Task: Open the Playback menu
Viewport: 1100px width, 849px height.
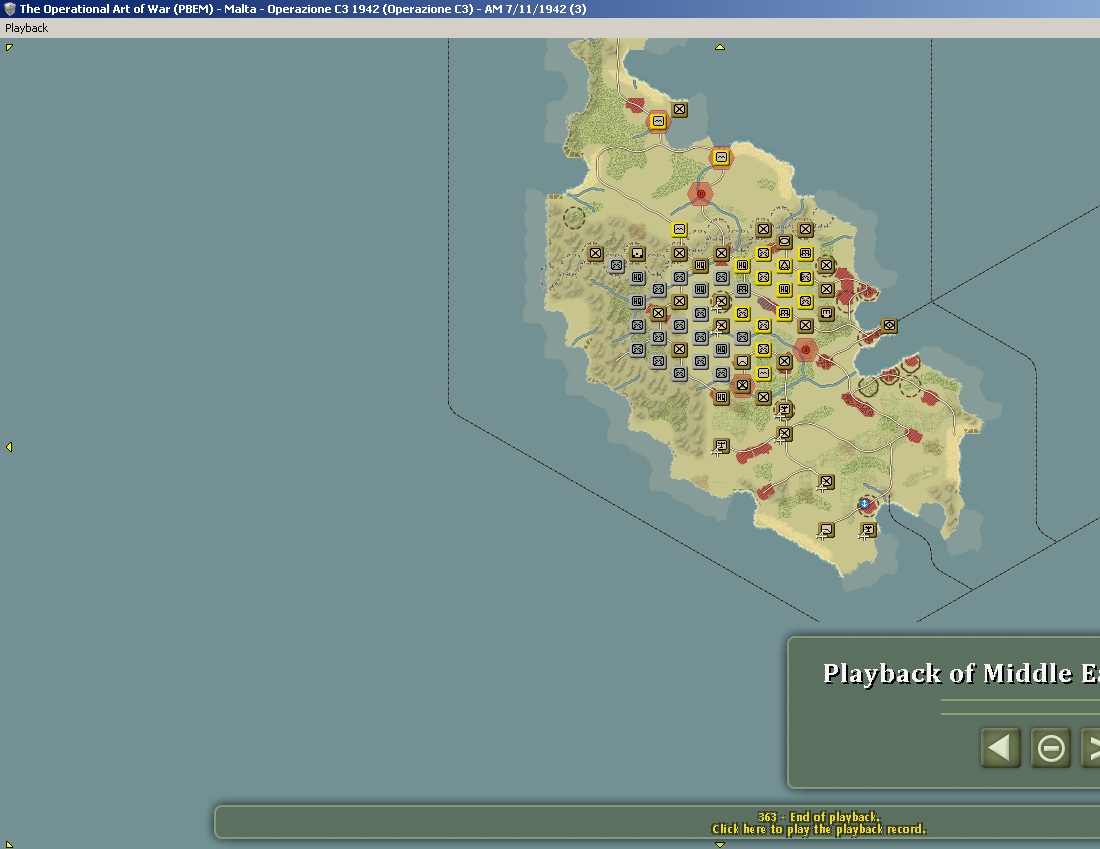Action: [x=26, y=28]
